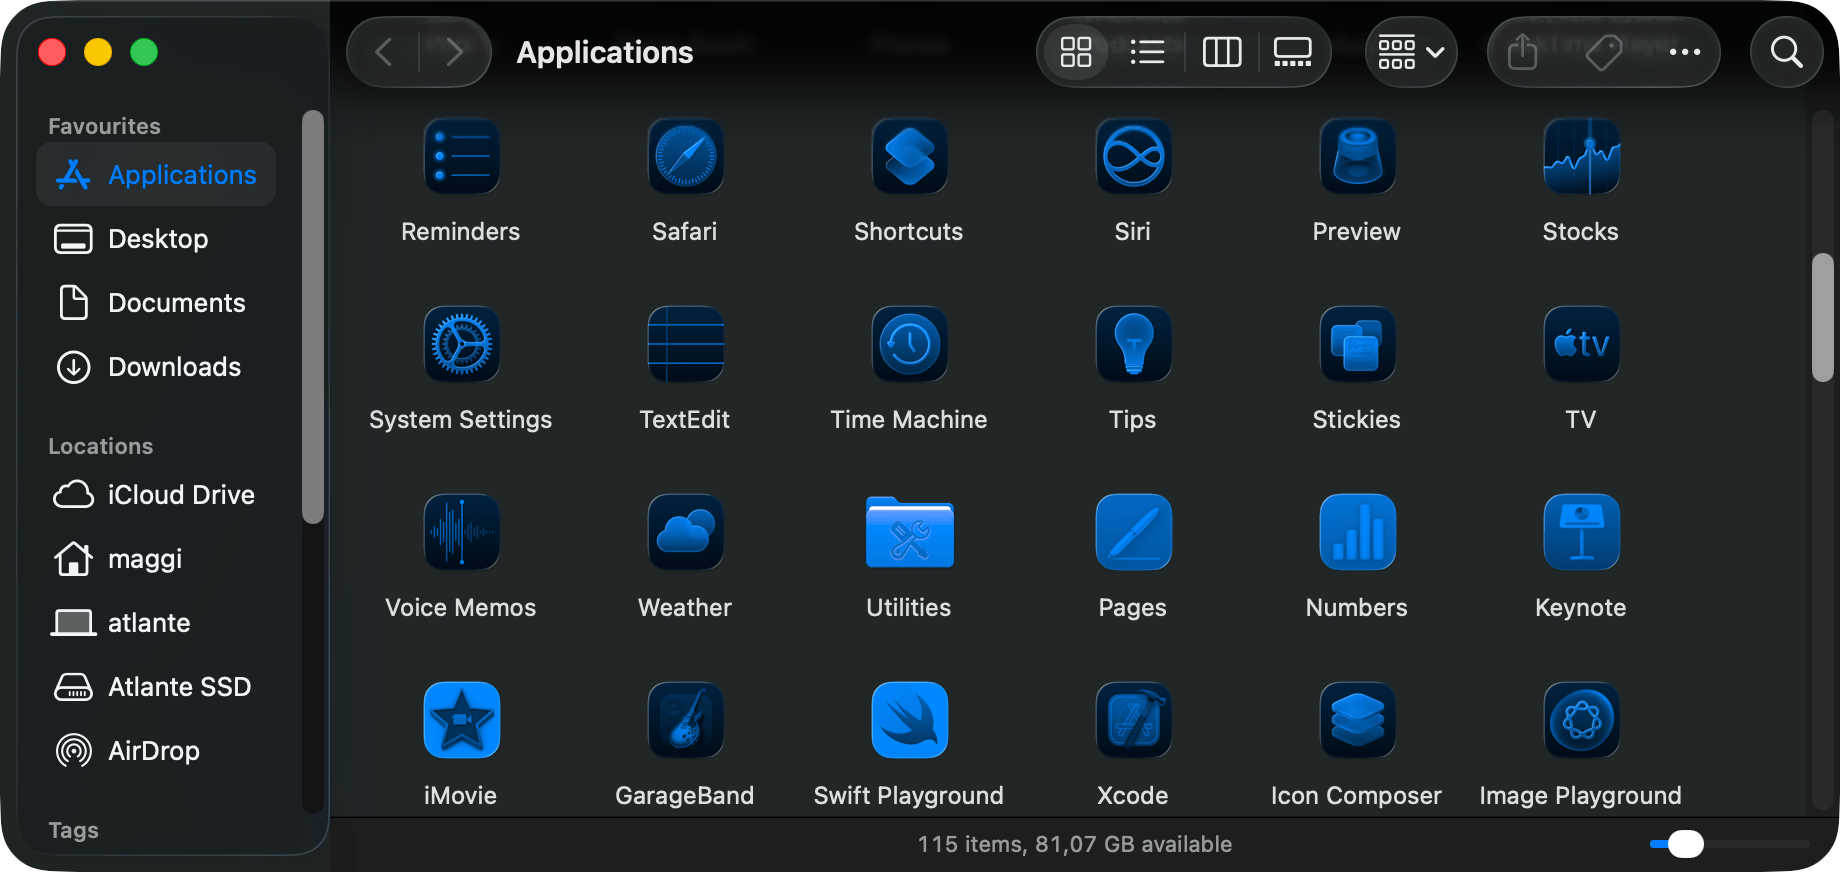Image resolution: width=1840 pixels, height=872 pixels.
Task: Select the iMovie app icon
Action: 461,720
